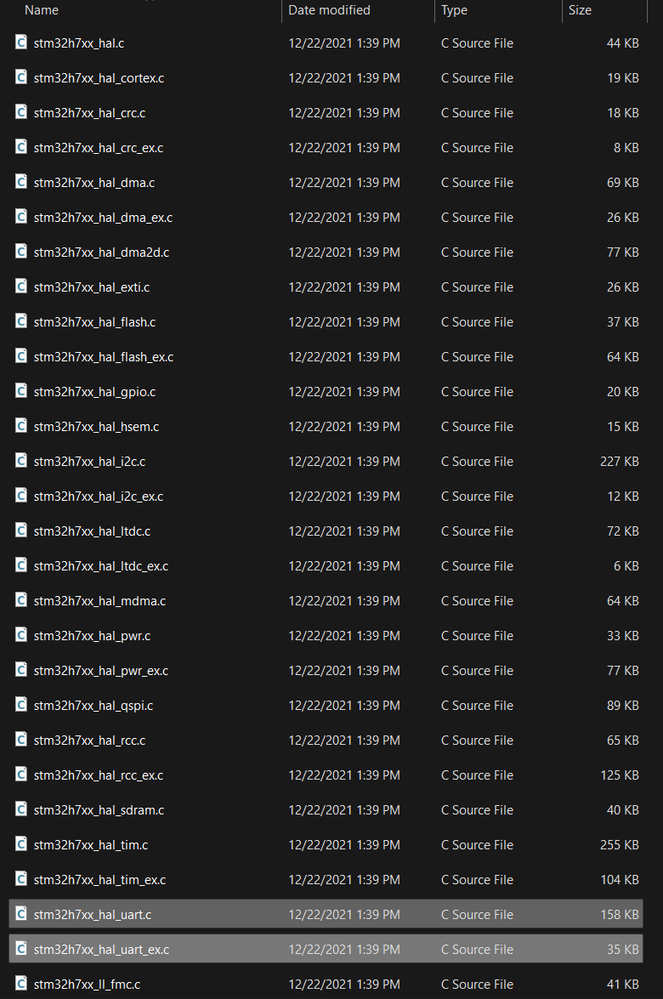Click the C file icon beside stm32h7xx_hal_crc.c
This screenshot has width=663, height=999.
point(21,112)
